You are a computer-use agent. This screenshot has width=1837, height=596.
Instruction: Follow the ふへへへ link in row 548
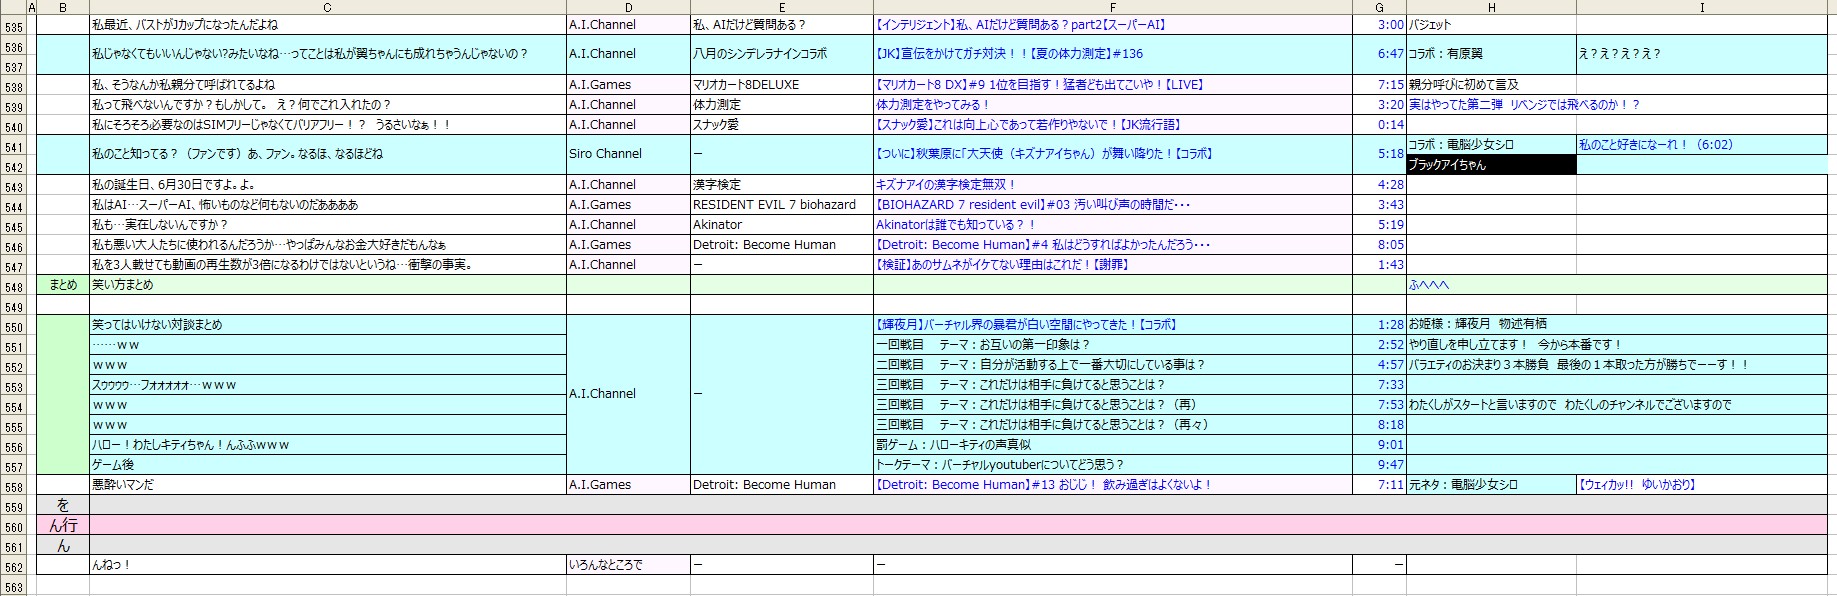pyautogui.click(x=1429, y=285)
